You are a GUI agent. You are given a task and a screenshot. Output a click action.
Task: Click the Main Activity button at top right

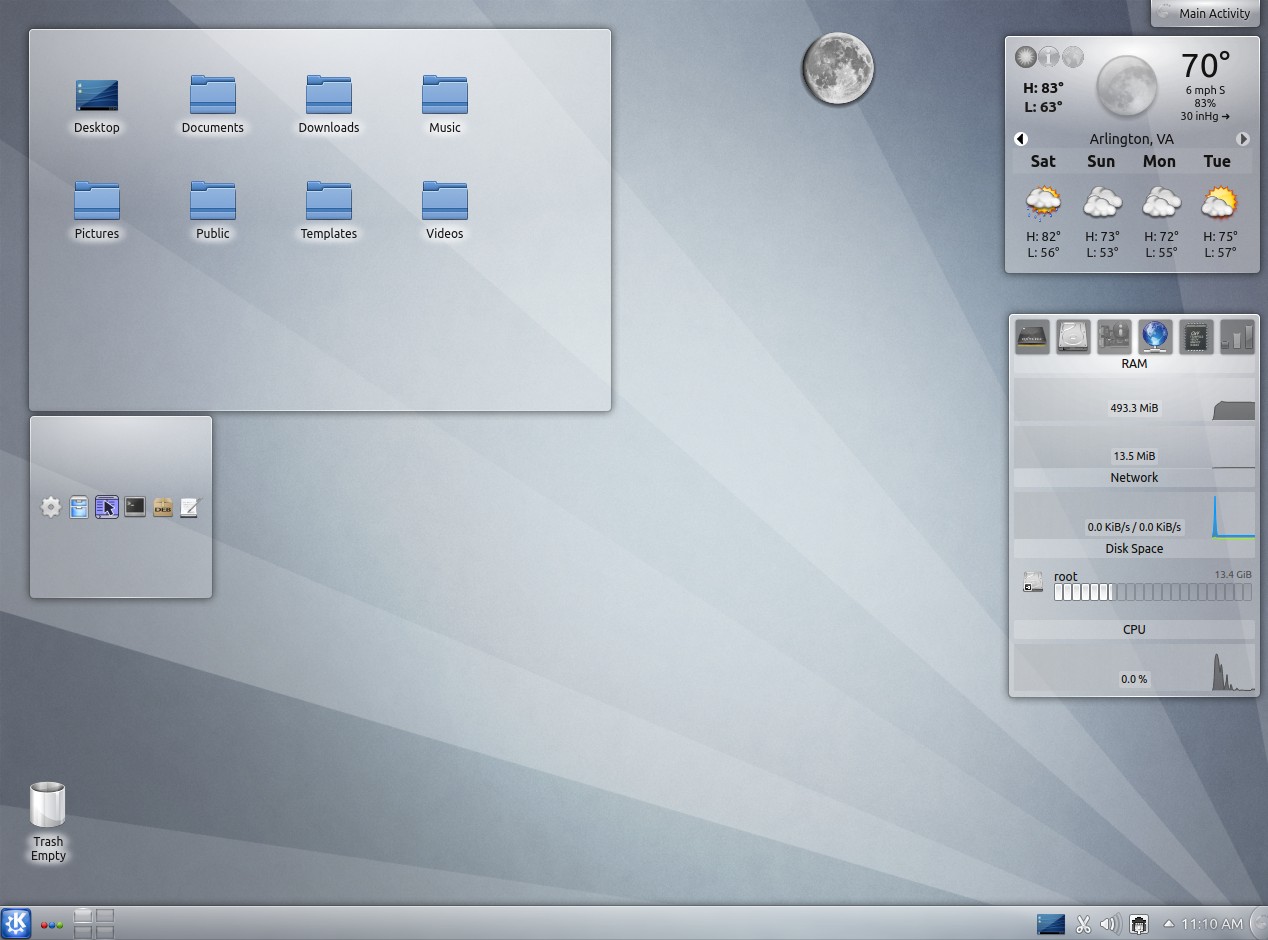click(x=1204, y=13)
